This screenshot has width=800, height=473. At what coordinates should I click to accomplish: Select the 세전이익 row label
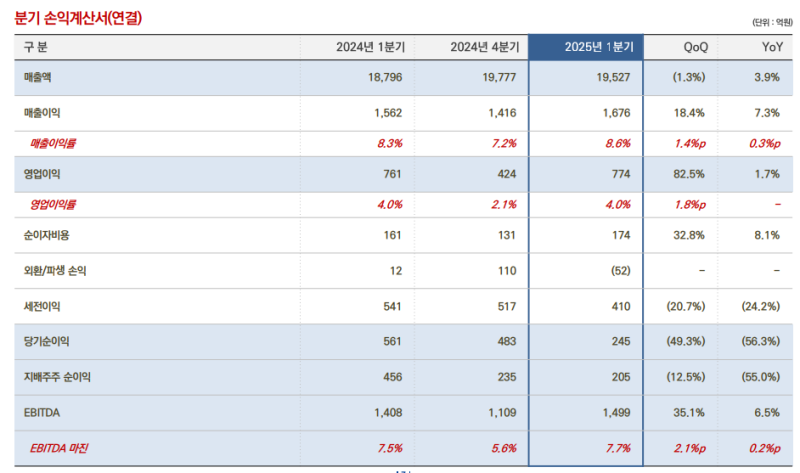42,306
